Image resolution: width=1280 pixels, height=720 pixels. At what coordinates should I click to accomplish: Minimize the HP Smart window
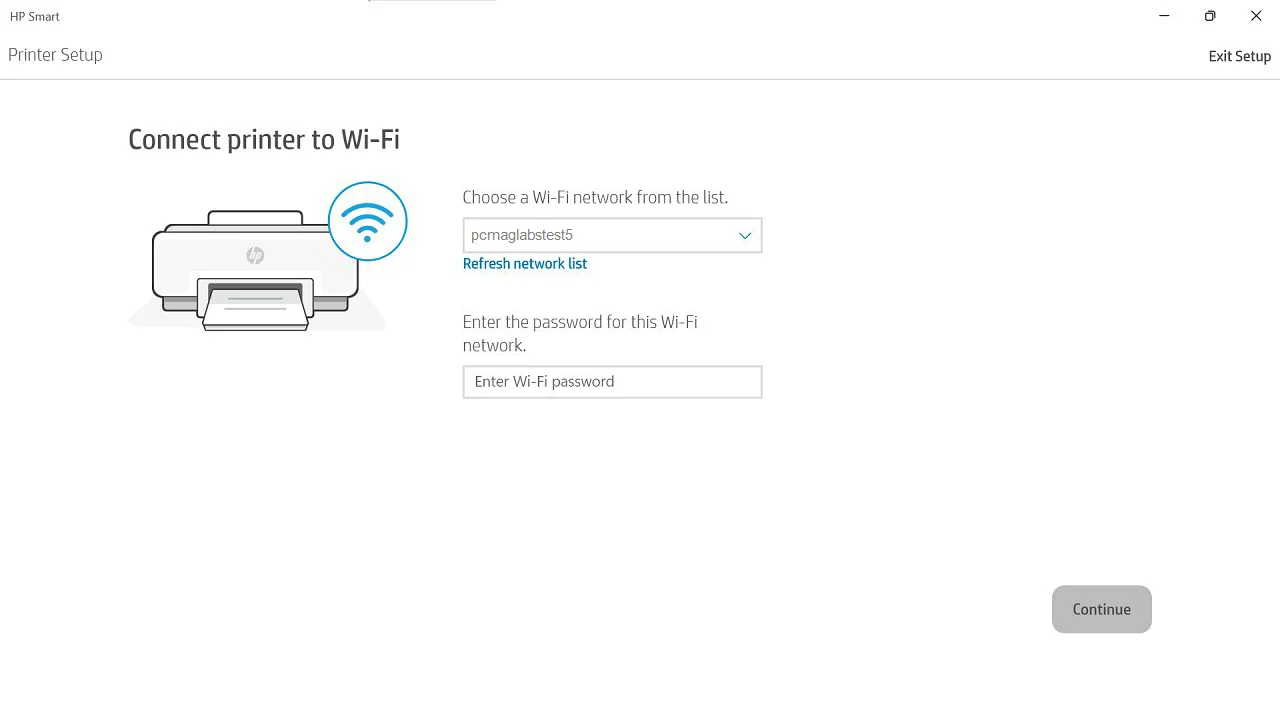point(1164,16)
